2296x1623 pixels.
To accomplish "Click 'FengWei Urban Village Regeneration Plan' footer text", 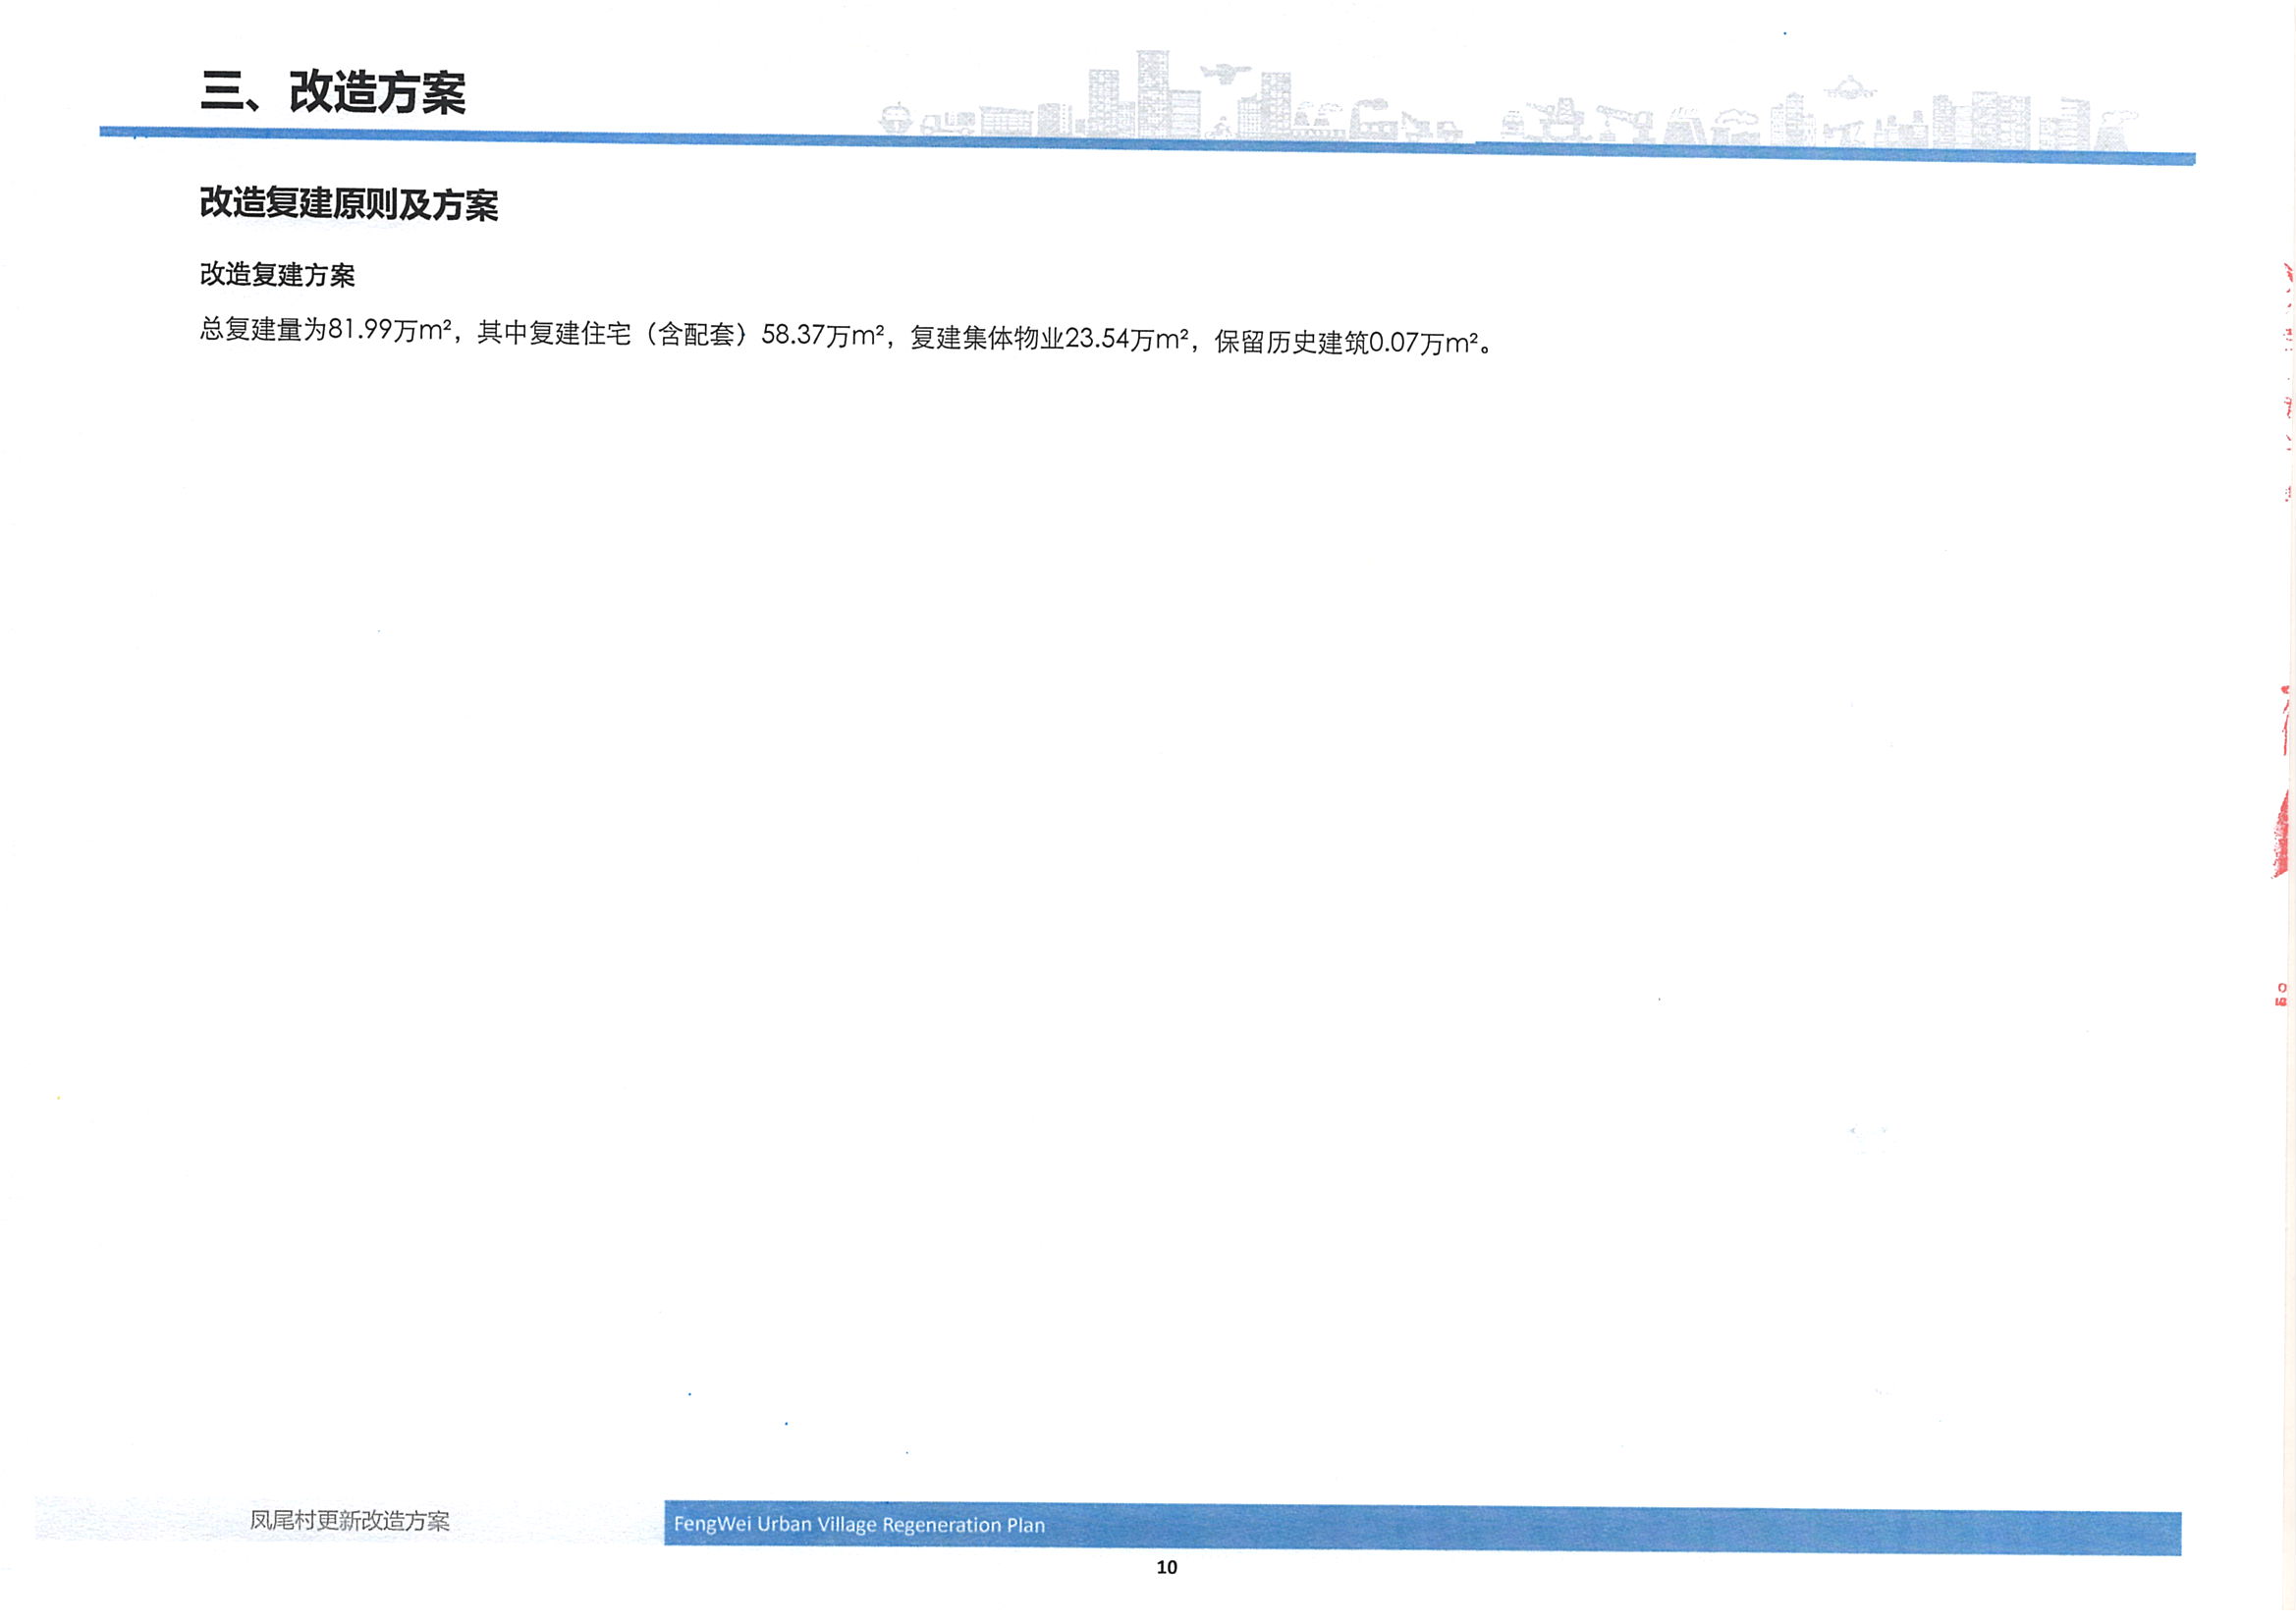I will (859, 1525).
